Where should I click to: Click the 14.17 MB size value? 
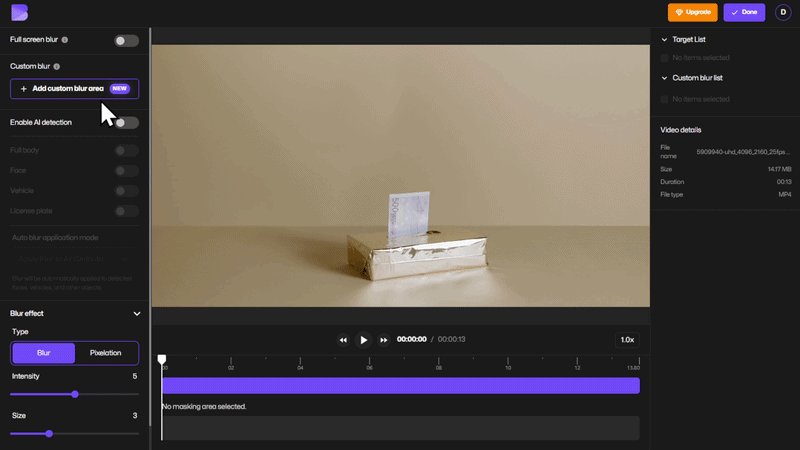click(779, 169)
